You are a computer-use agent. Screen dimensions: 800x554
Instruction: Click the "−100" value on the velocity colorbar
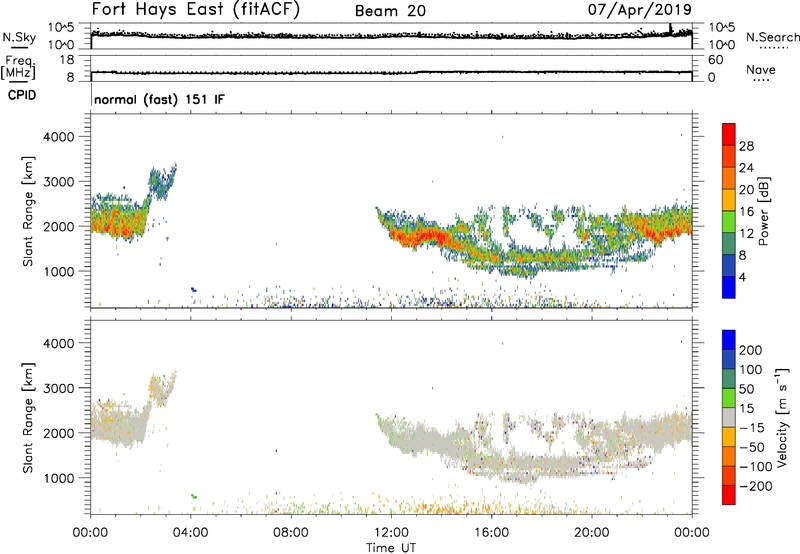click(x=756, y=467)
